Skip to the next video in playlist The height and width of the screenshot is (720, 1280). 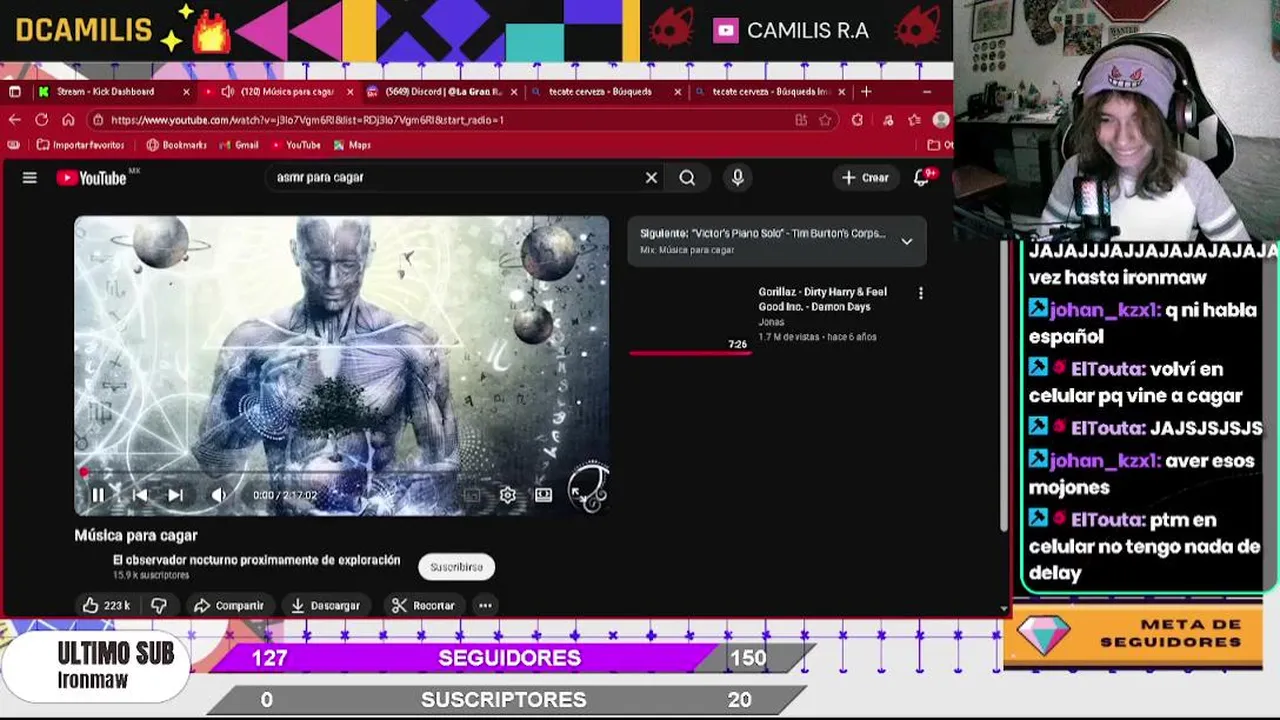coord(175,495)
